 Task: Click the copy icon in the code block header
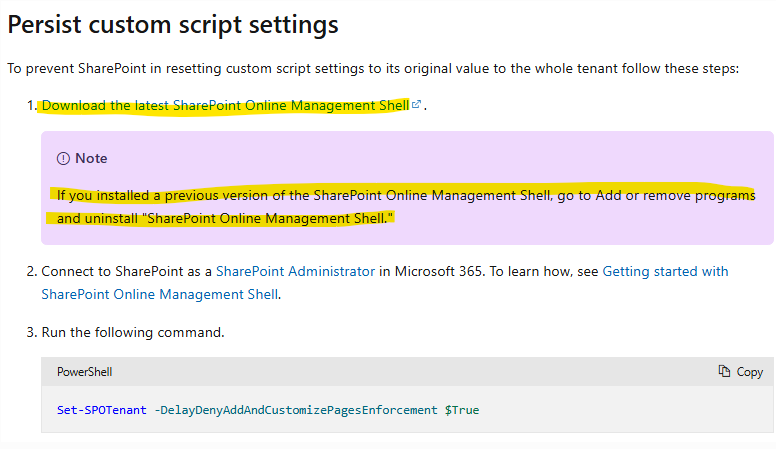724,371
